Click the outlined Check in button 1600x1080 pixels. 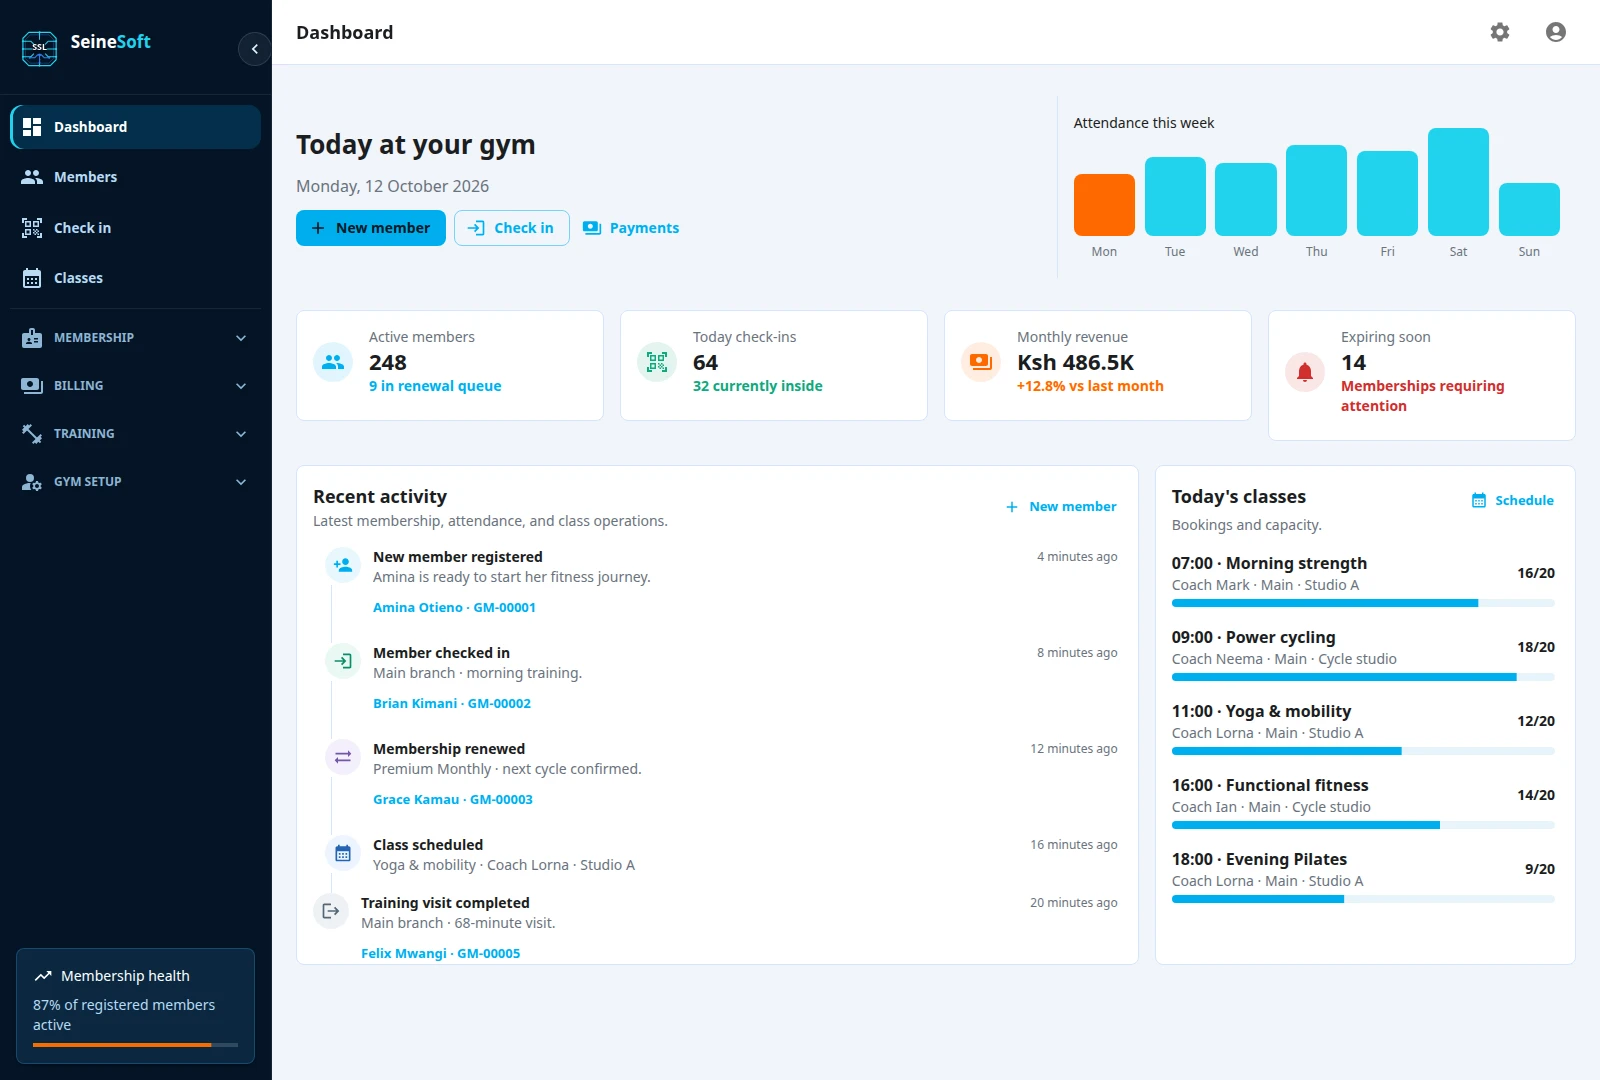tap(512, 228)
